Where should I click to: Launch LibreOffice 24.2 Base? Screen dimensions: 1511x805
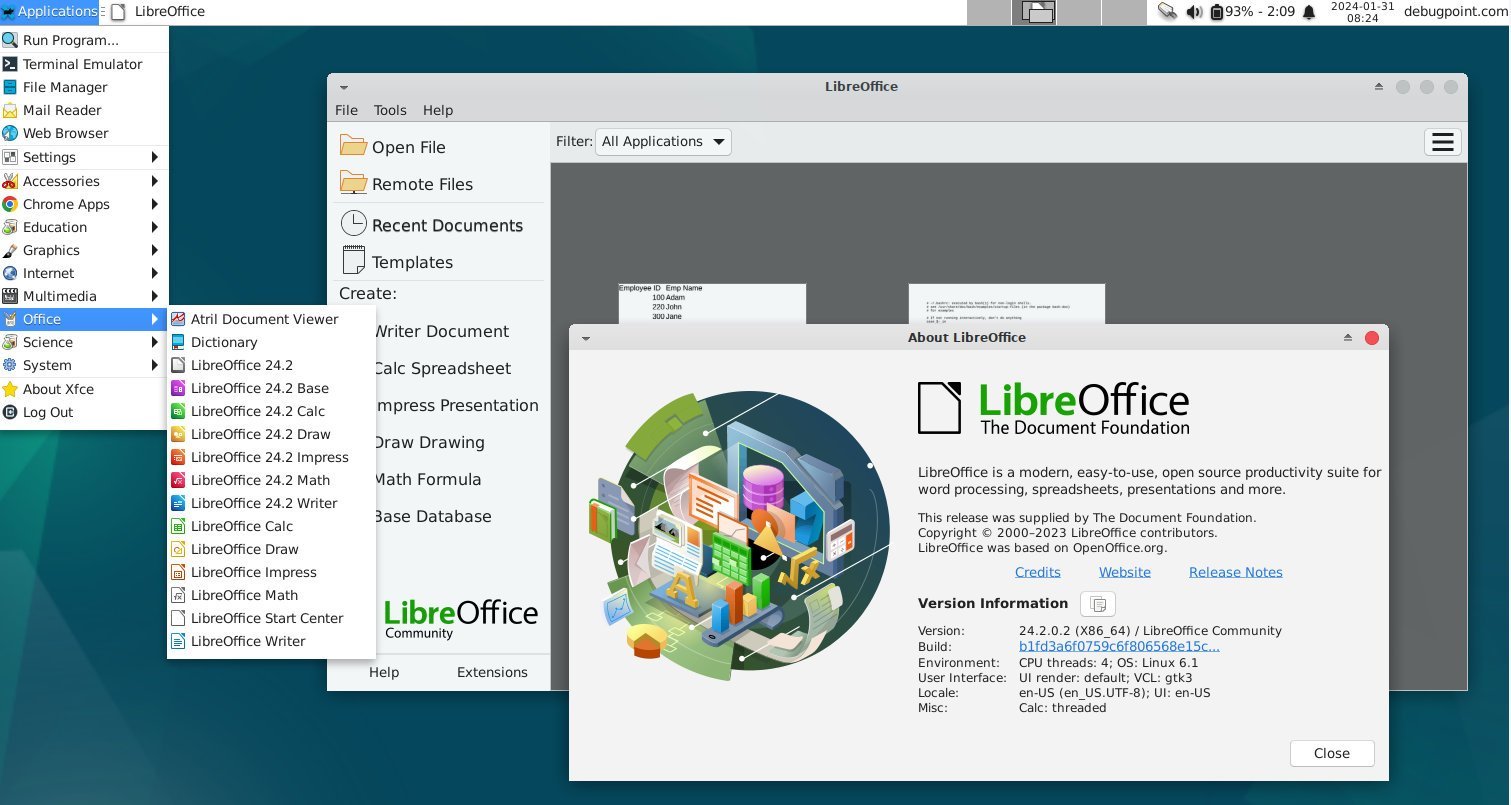click(271, 388)
